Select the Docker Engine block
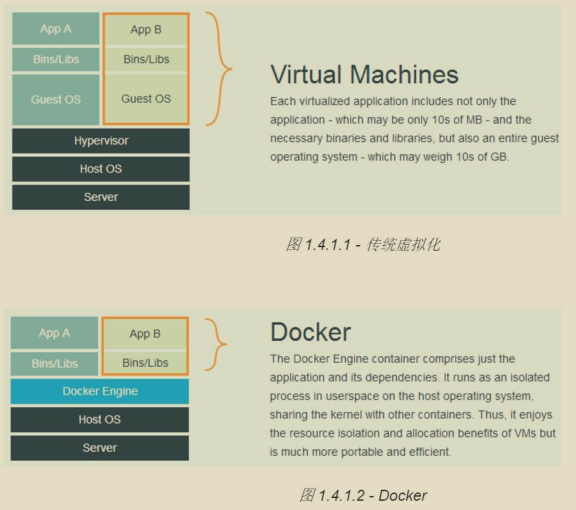Viewport: 576px width, 510px height. pos(100,391)
